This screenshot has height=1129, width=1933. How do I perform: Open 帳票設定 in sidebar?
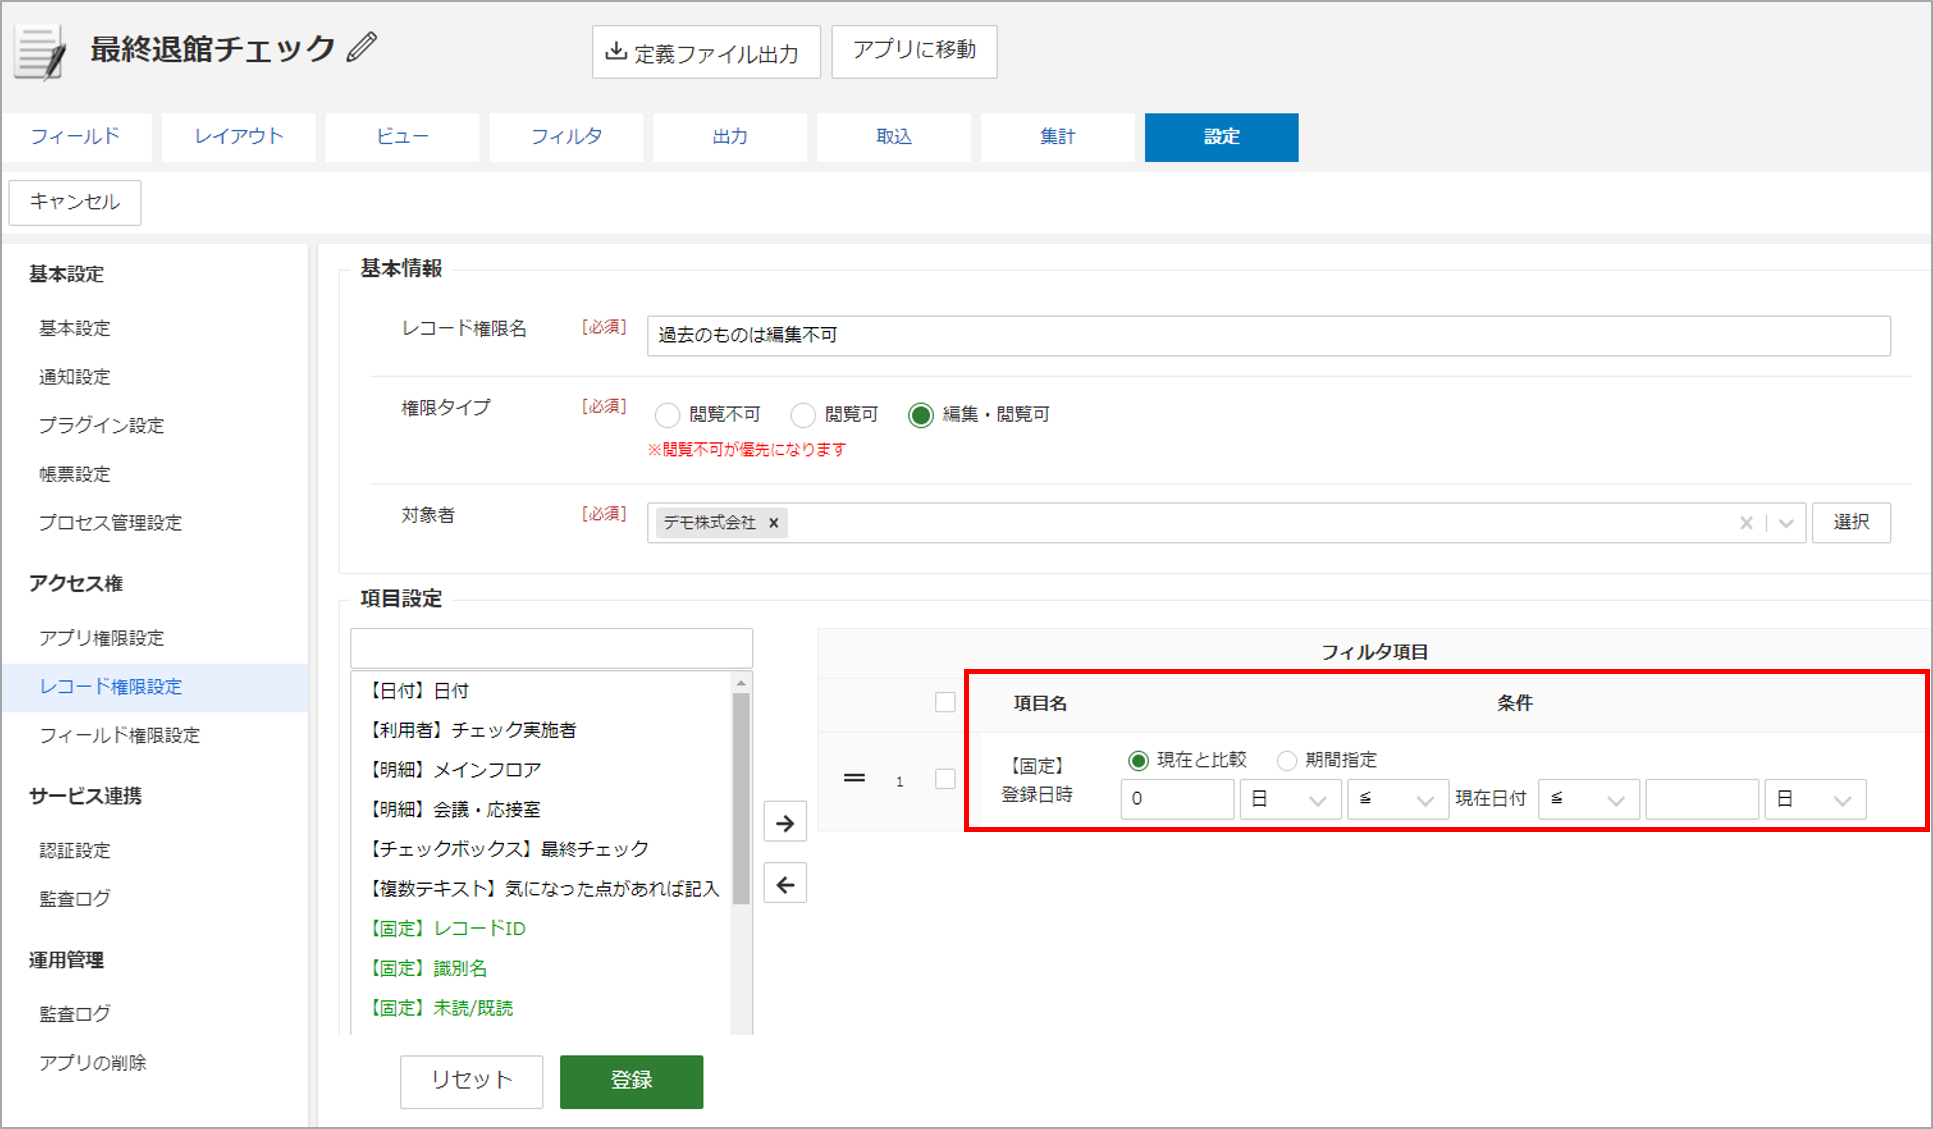pos(74,474)
